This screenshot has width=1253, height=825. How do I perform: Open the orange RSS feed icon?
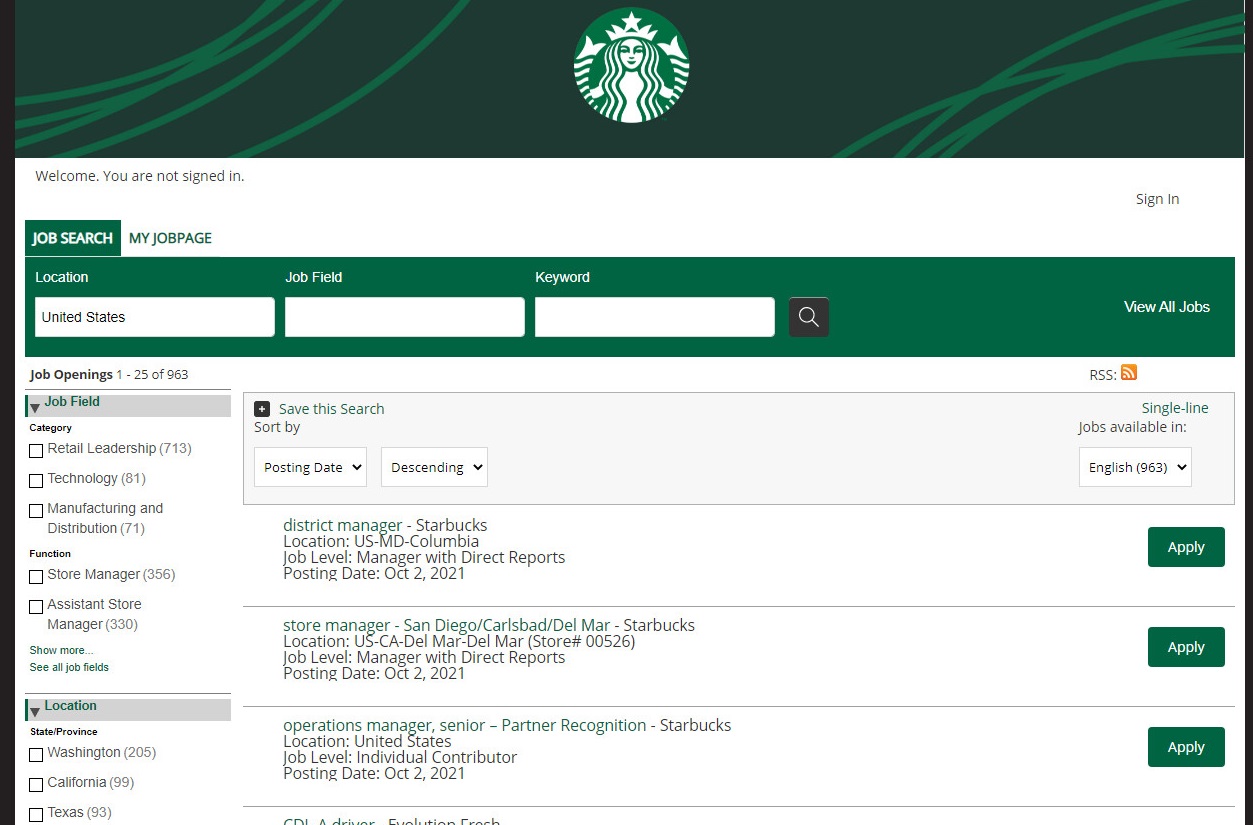(1129, 373)
